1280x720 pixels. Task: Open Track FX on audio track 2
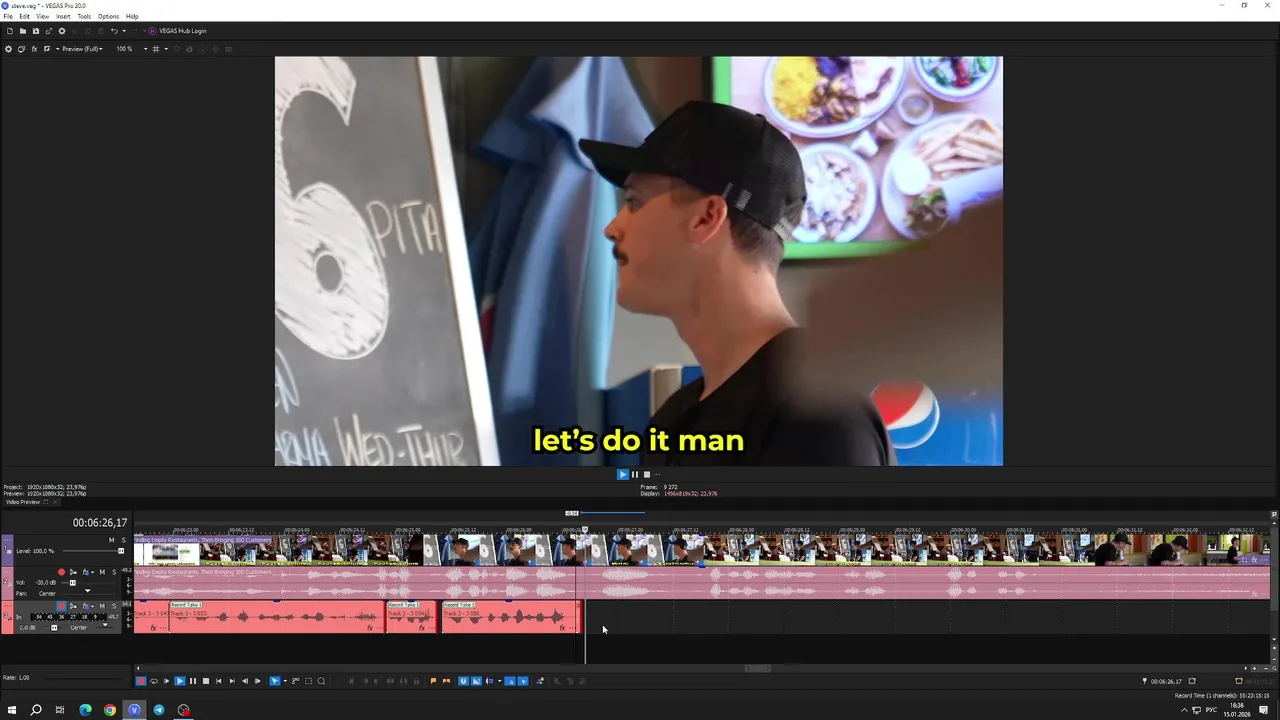click(x=86, y=572)
